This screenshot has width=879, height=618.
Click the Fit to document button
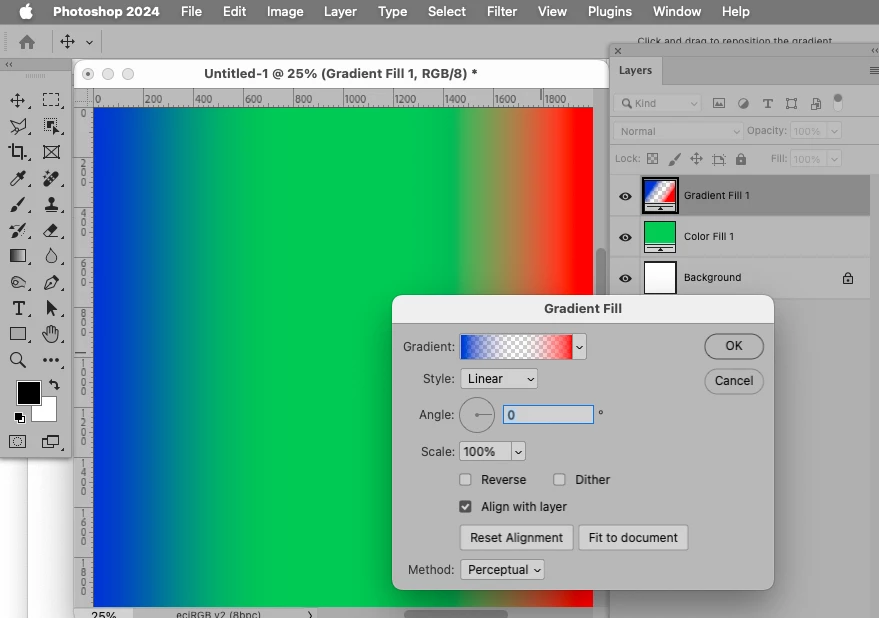(x=633, y=538)
